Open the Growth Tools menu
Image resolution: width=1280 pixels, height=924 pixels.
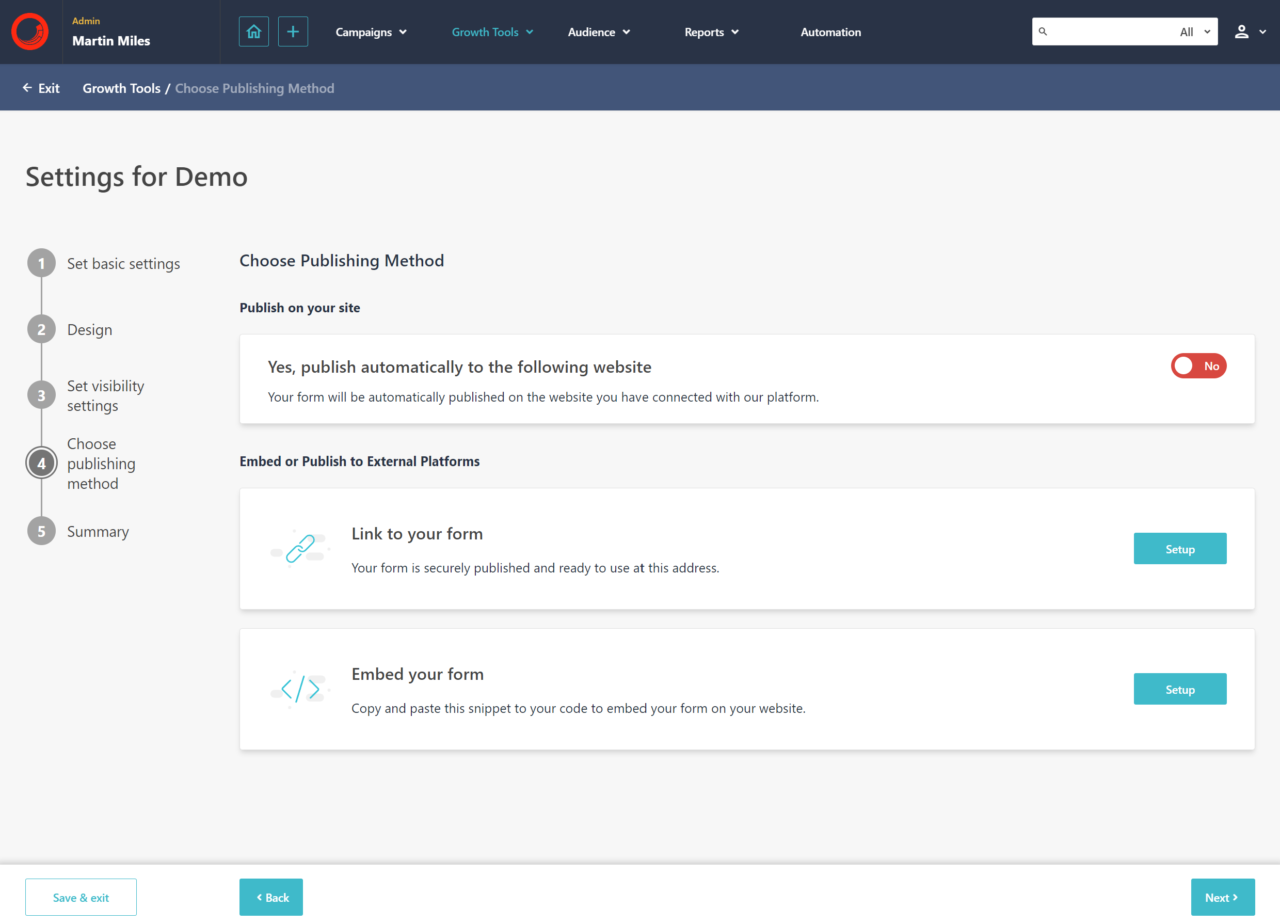[492, 31]
